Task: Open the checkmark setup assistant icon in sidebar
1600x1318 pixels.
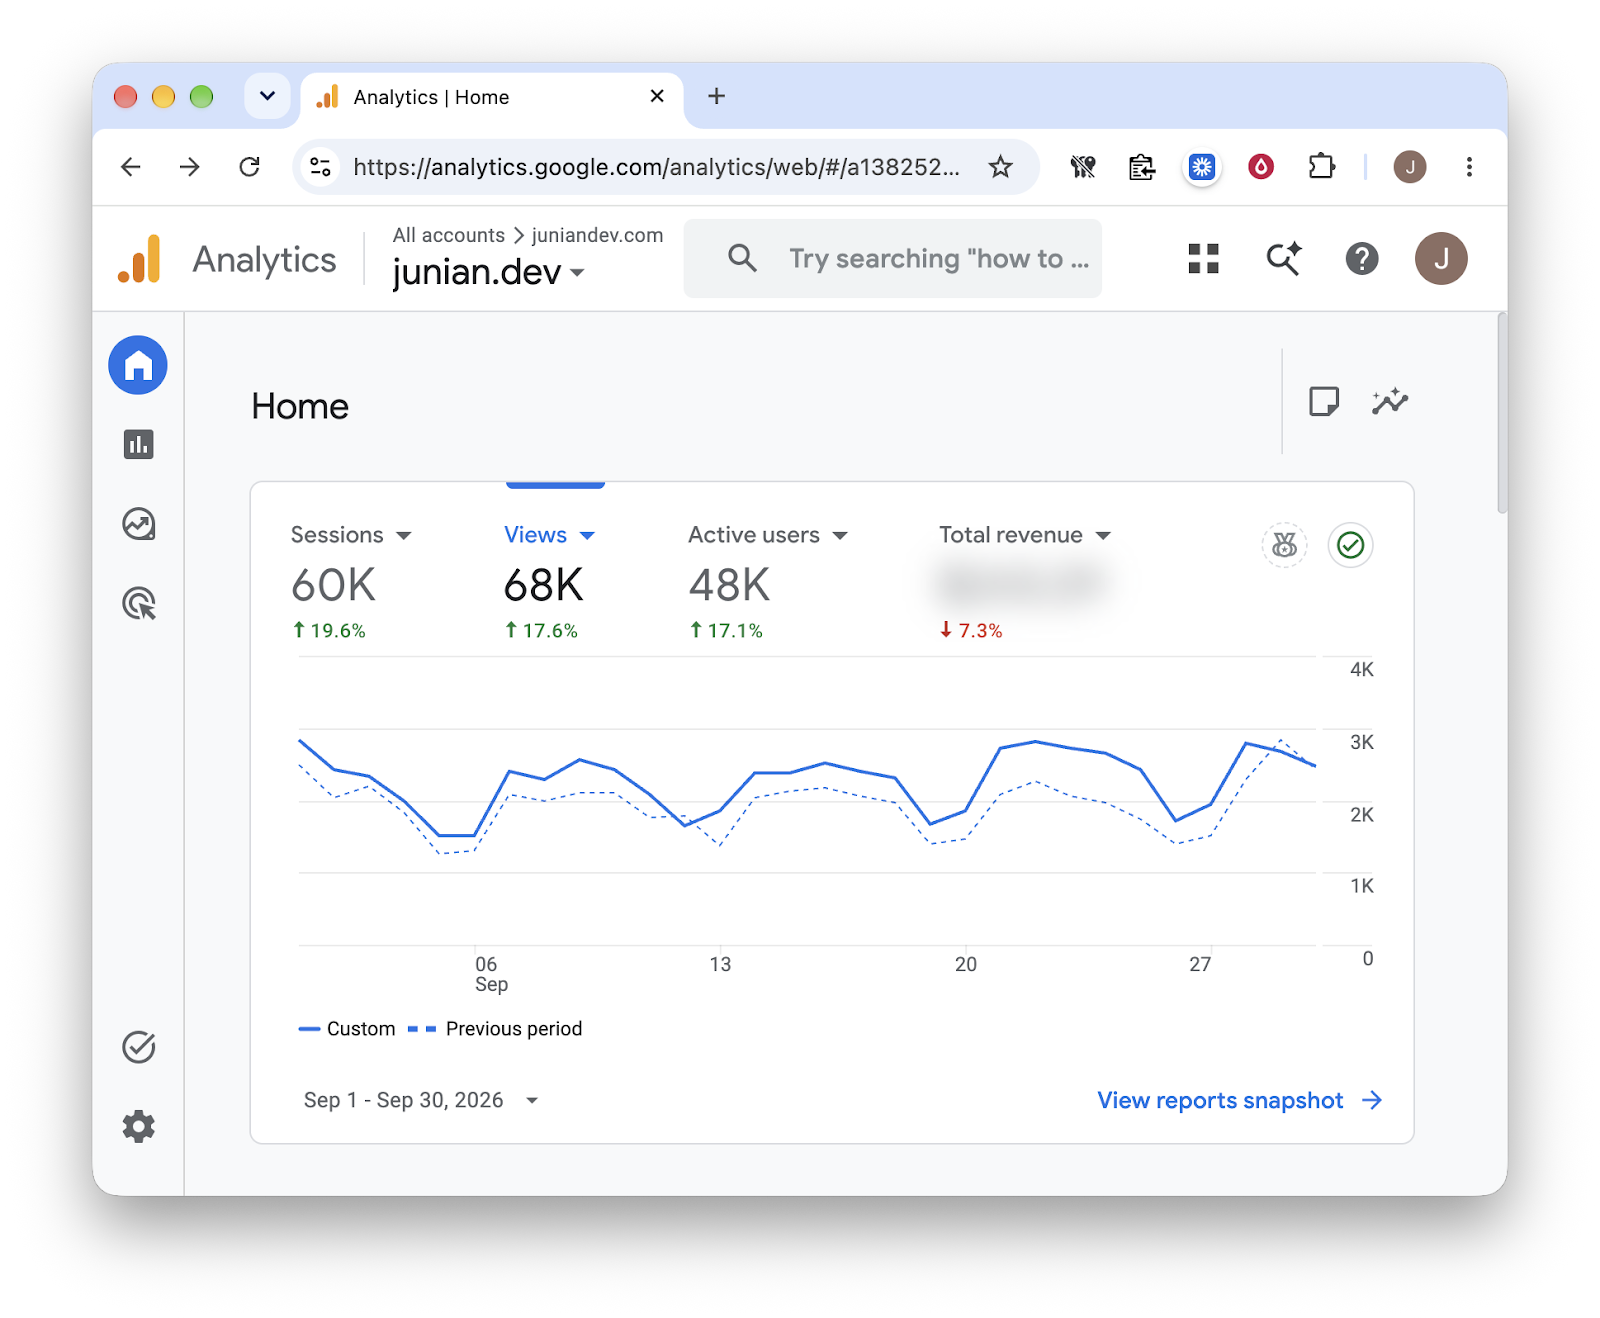Action: (138, 1047)
